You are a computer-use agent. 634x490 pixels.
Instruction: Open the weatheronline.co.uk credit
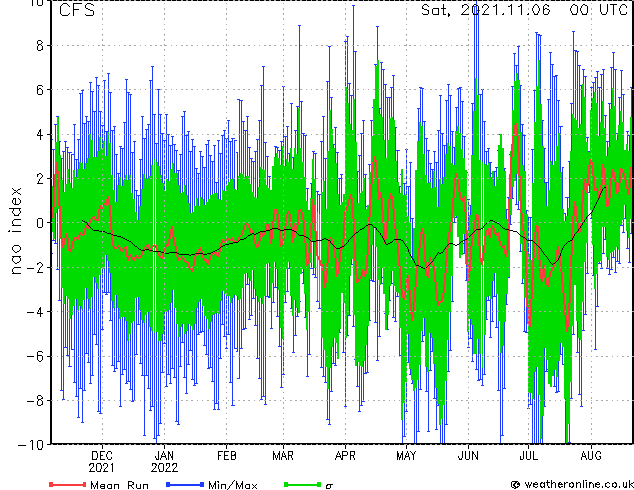(572, 484)
